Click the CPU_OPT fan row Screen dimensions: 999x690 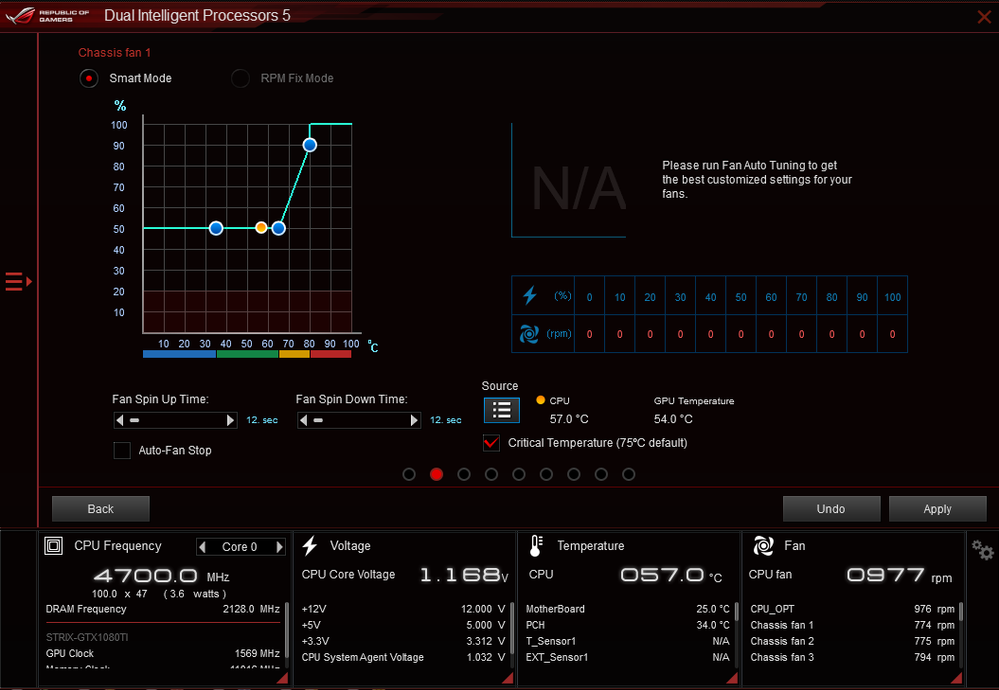coord(852,609)
